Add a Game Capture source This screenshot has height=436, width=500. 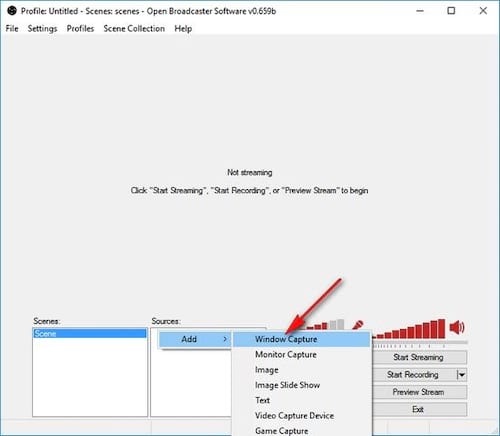tap(302, 431)
